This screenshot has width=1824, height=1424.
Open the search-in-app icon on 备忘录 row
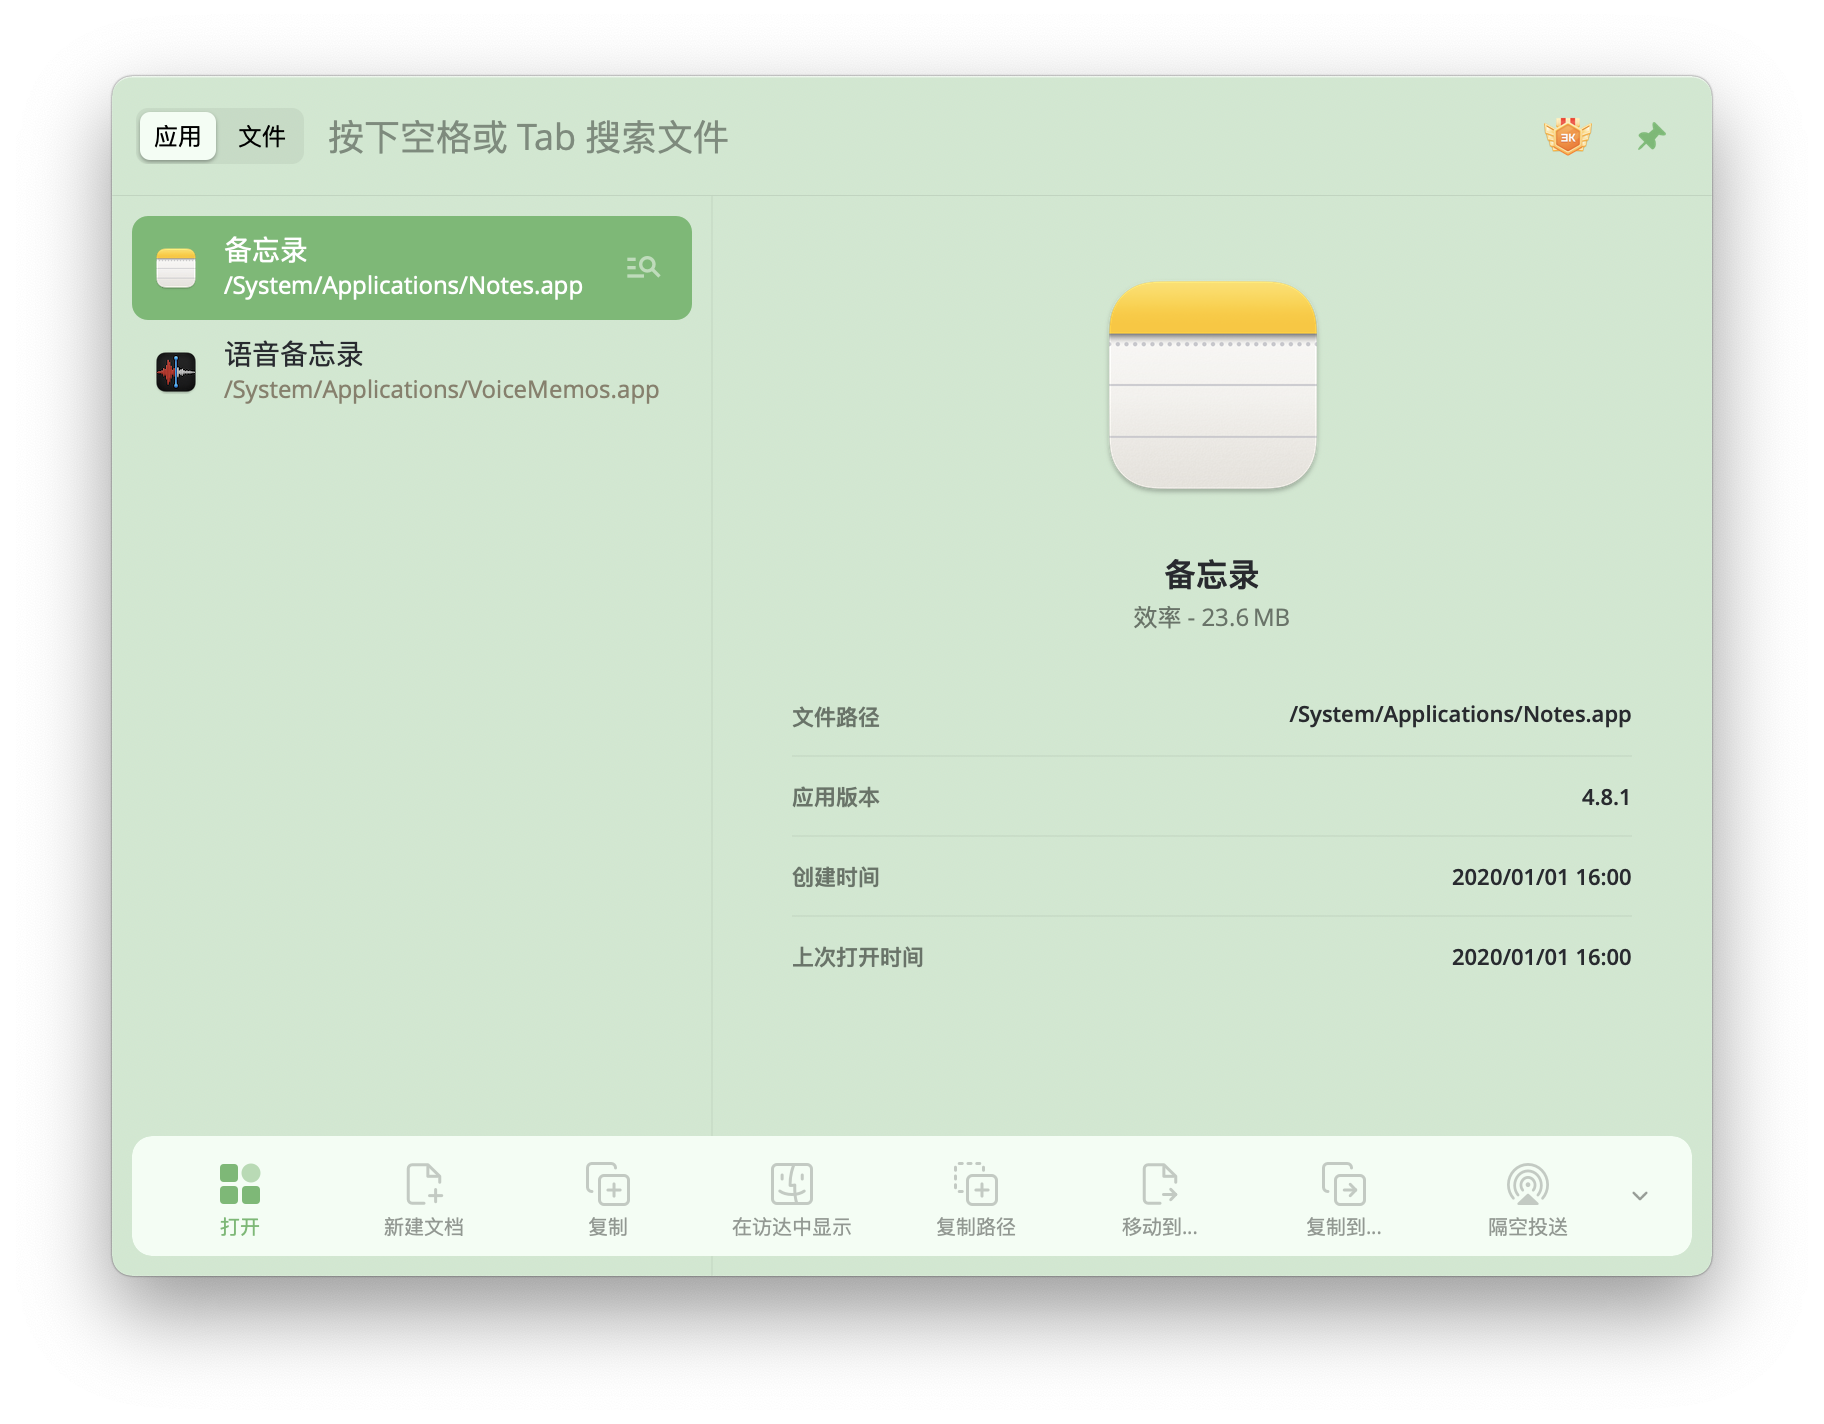coord(643,267)
